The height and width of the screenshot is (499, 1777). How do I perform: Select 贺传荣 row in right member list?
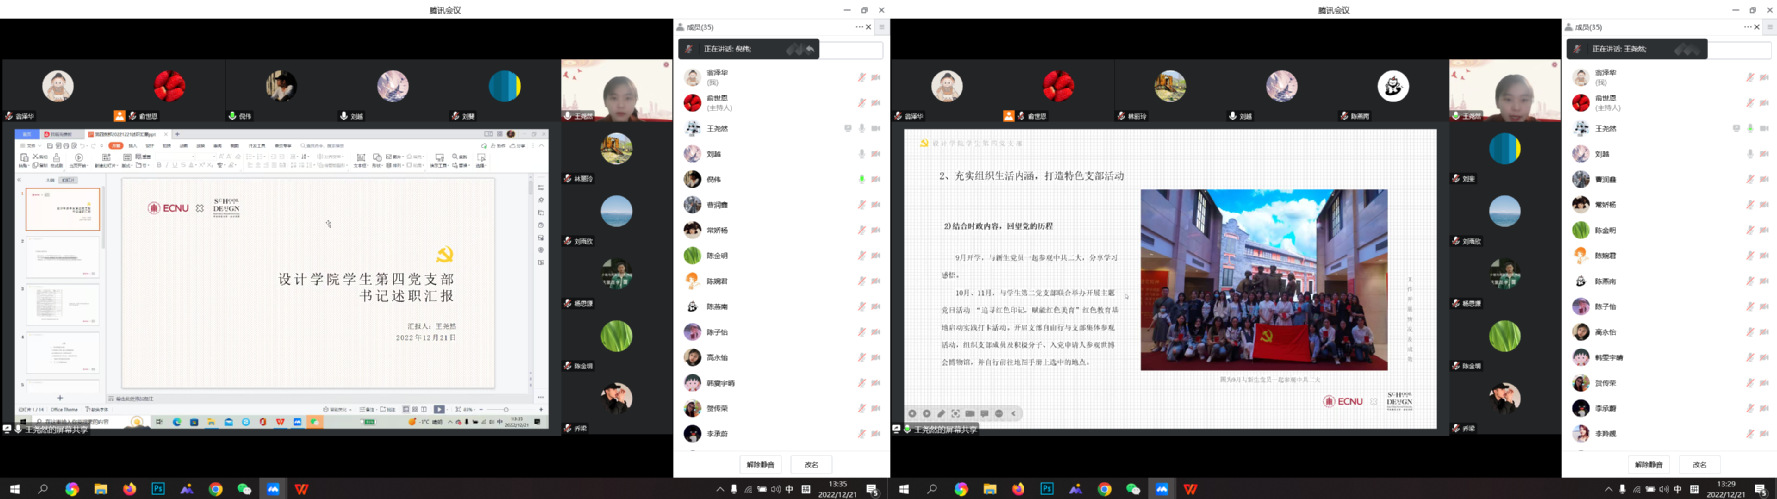coord(1670,383)
